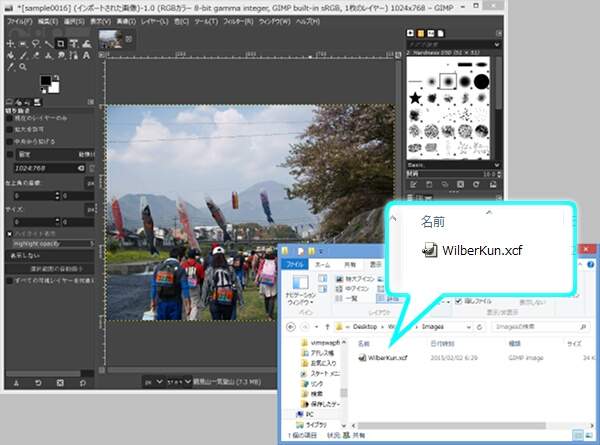The height and width of the screenshot is (445, 600).
Task: Click white background color swatch
Action: (55, 88)
